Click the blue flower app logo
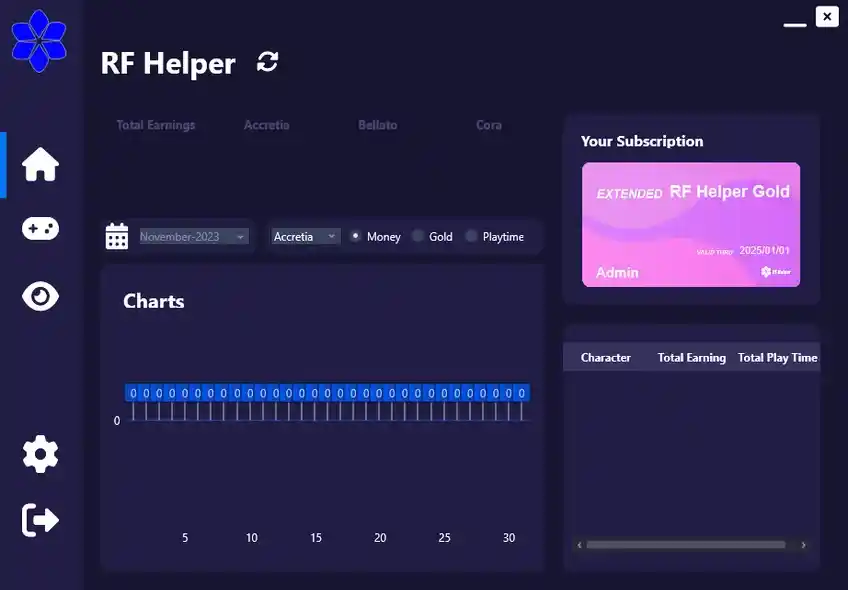Viewport: 848px width, 590px height. point(40,40)
